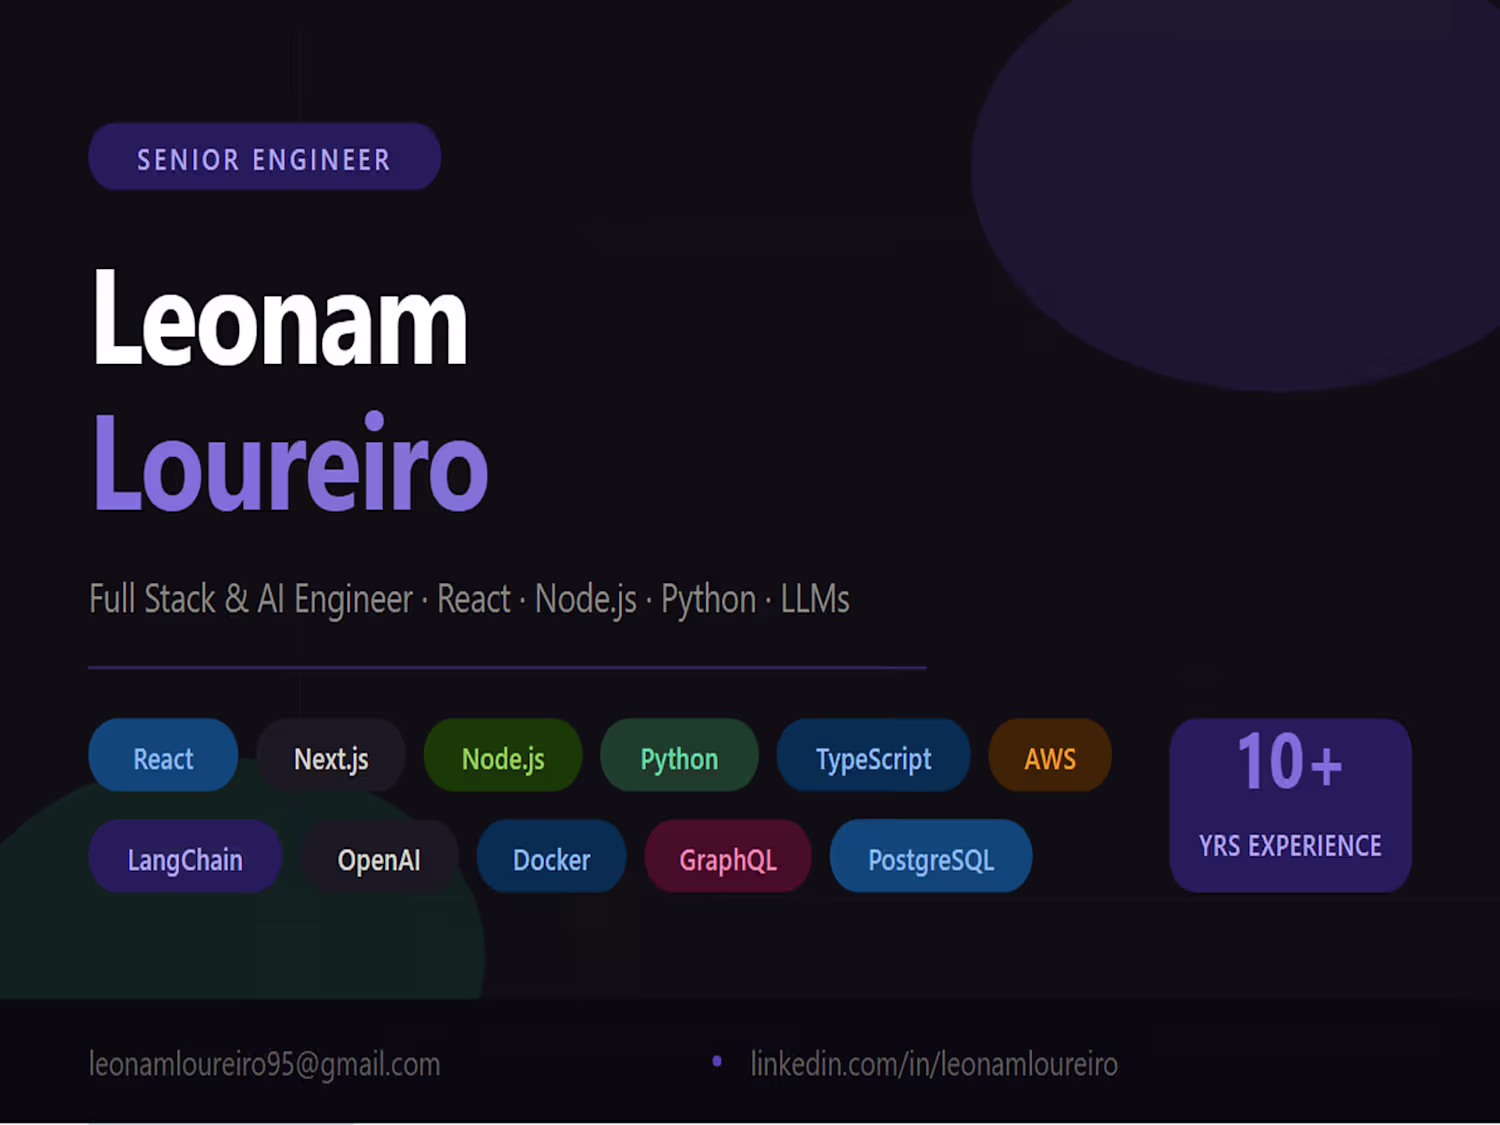The image size is (1500, 1125).
Task: Click the SENIOR ENGINEER badge
Action: [x=264, y=157]
